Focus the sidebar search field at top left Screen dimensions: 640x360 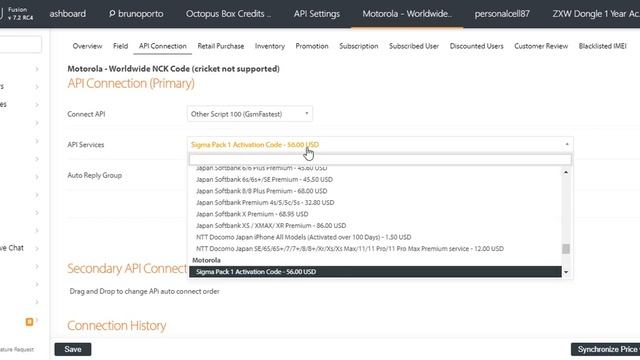coord(20,44)
